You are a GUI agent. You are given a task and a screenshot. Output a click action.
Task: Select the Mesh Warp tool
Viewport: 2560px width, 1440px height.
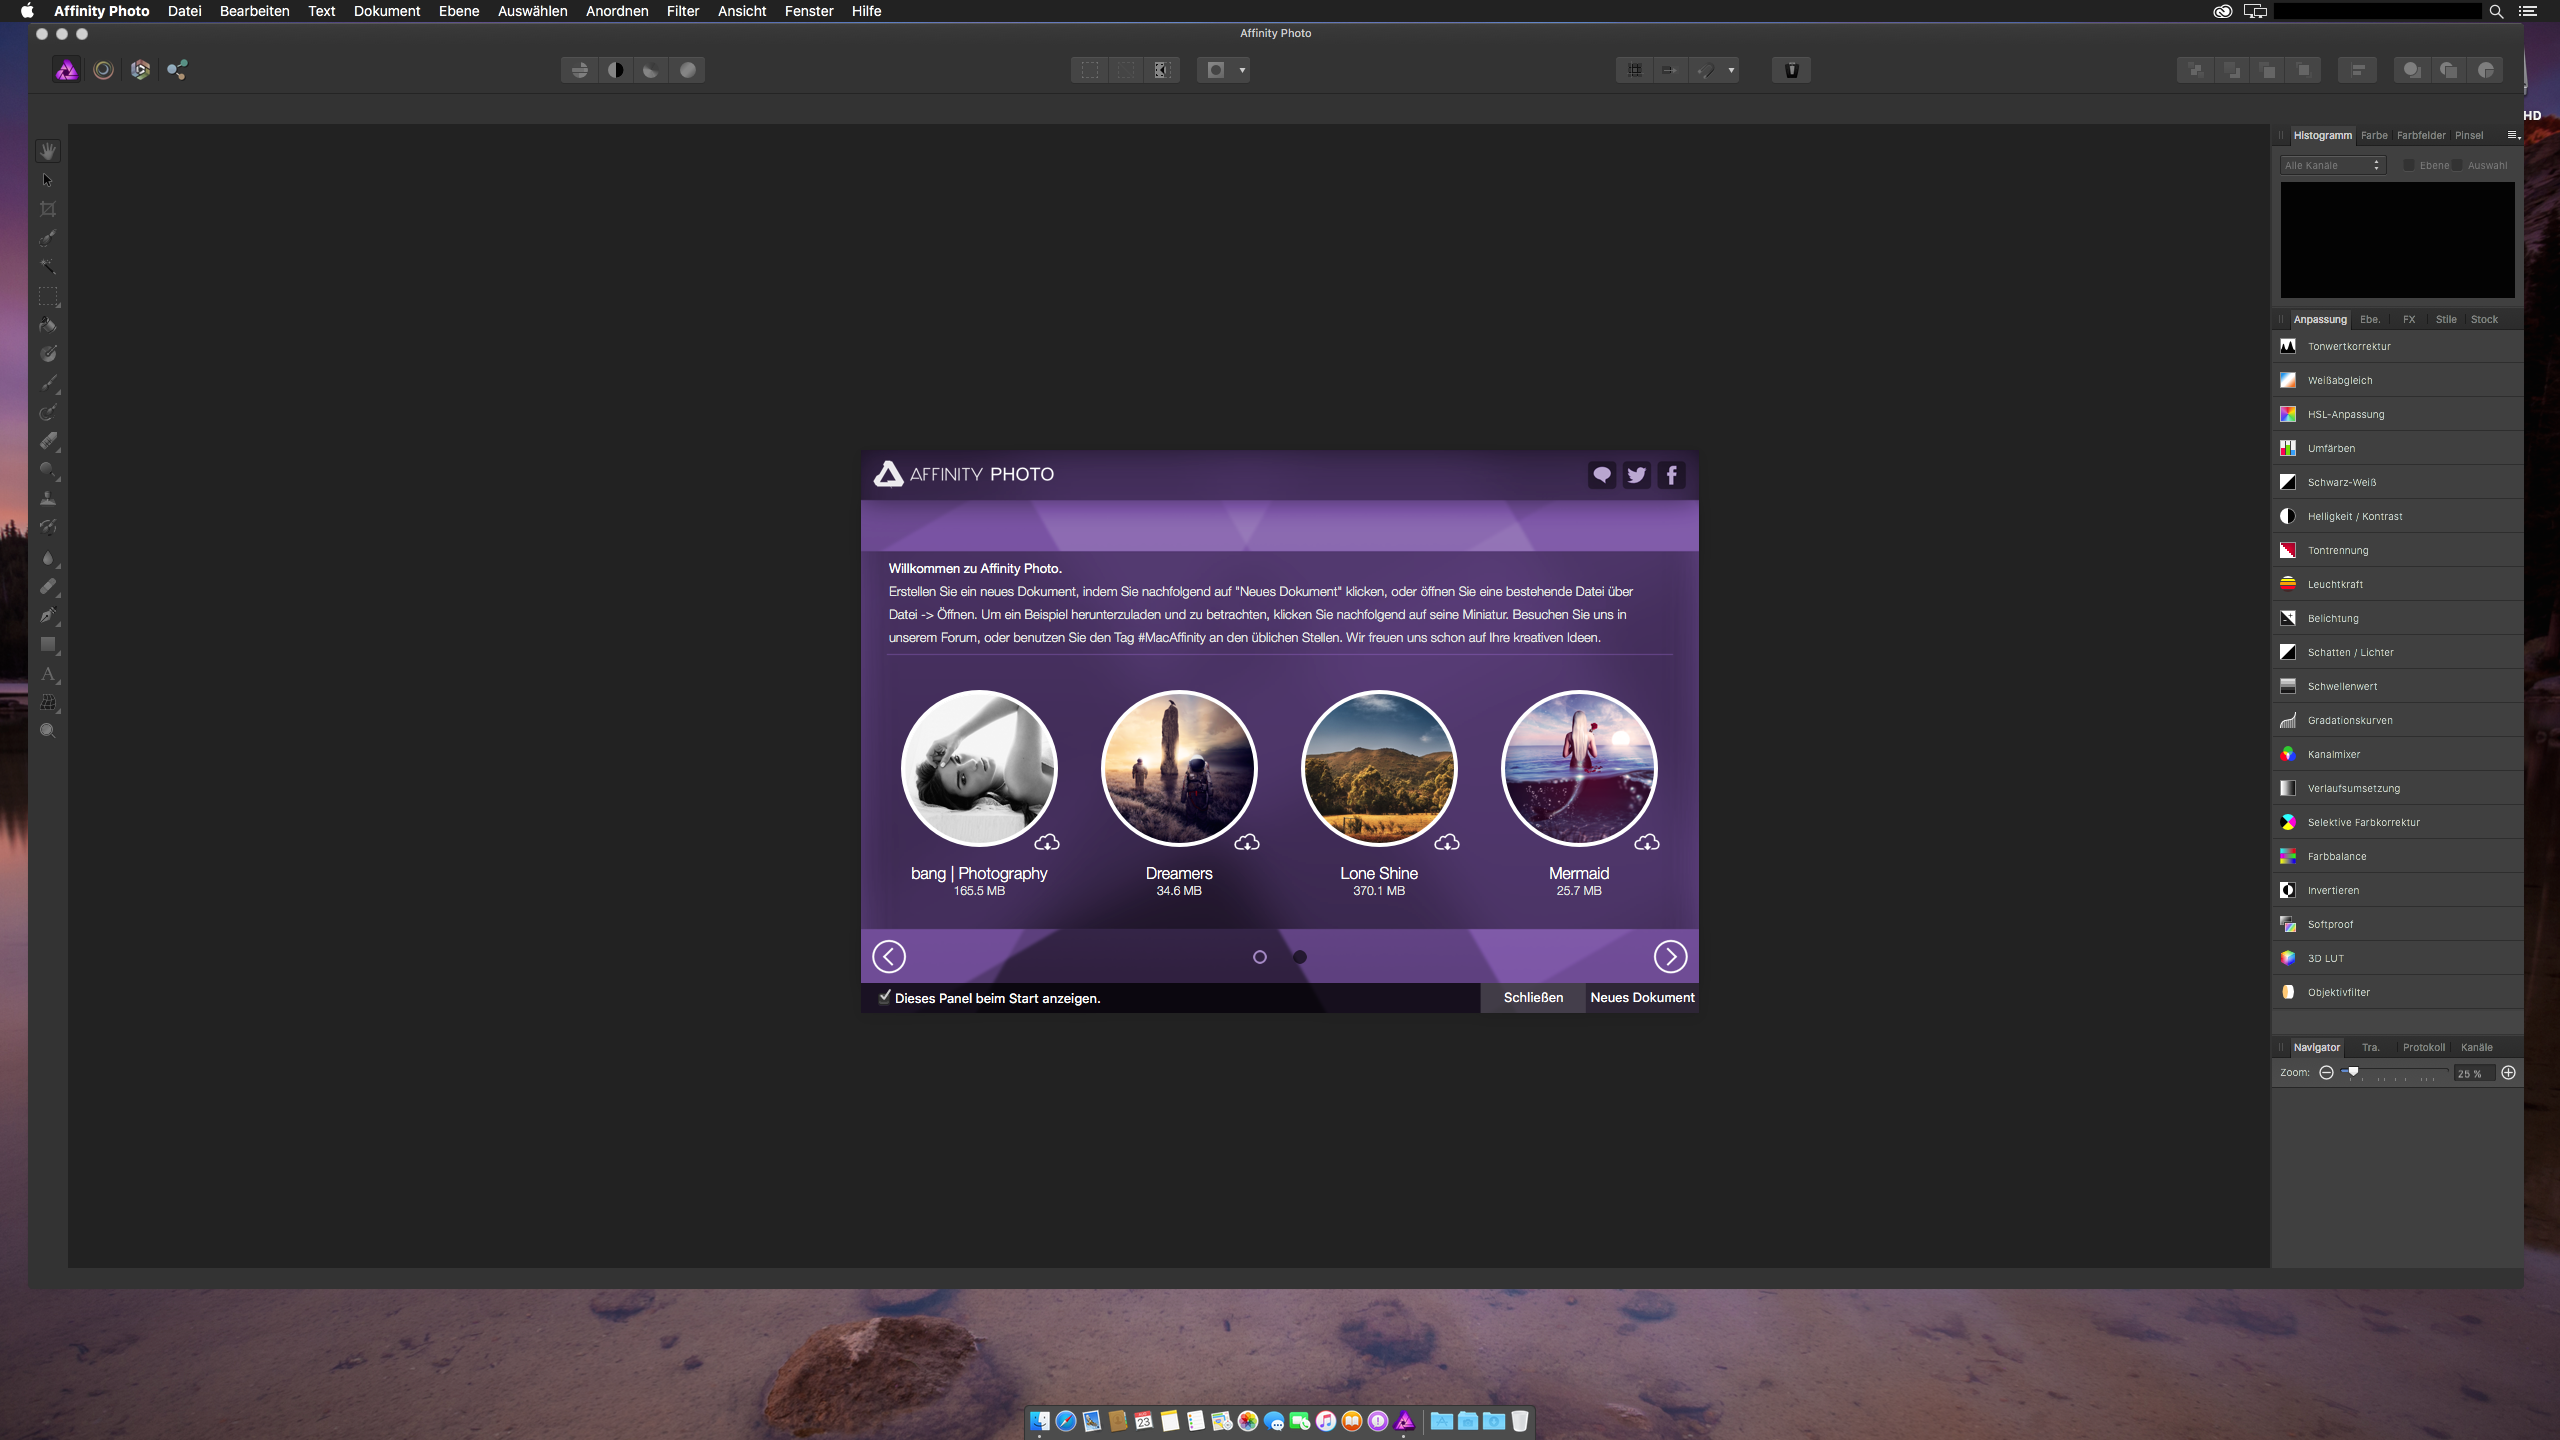click(48, 703)
